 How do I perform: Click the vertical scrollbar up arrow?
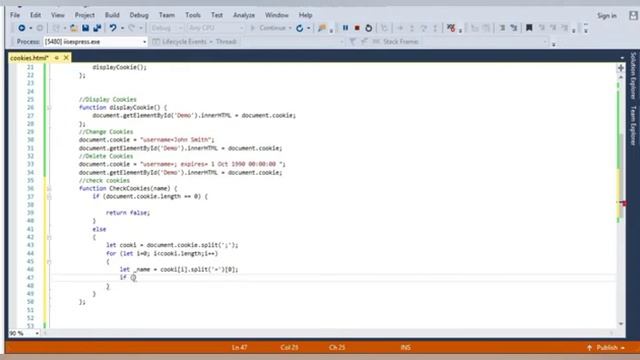point(621,77)
